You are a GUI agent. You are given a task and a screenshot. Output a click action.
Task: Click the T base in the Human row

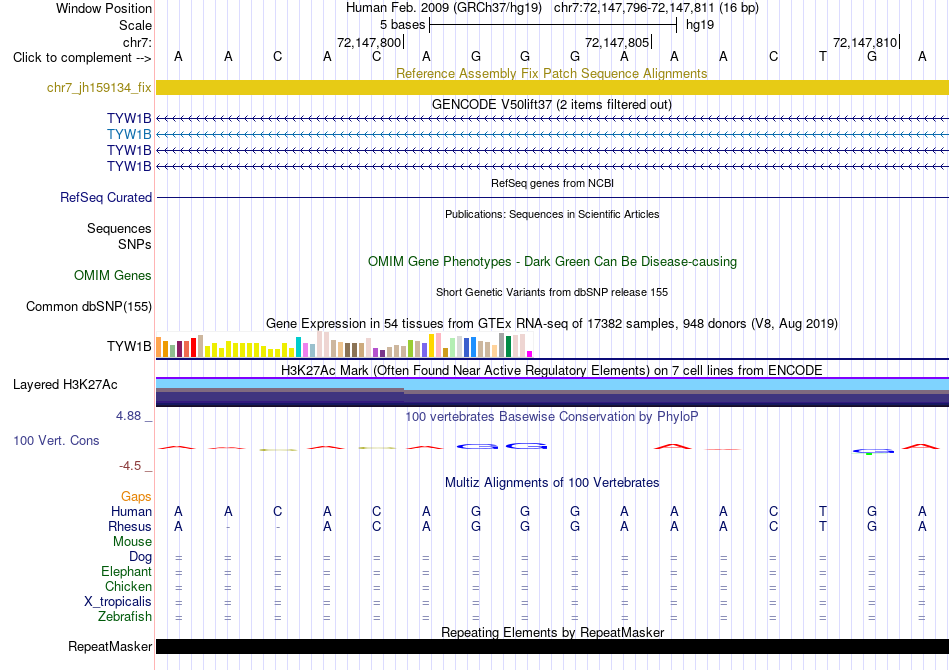[x=823, y=512]
